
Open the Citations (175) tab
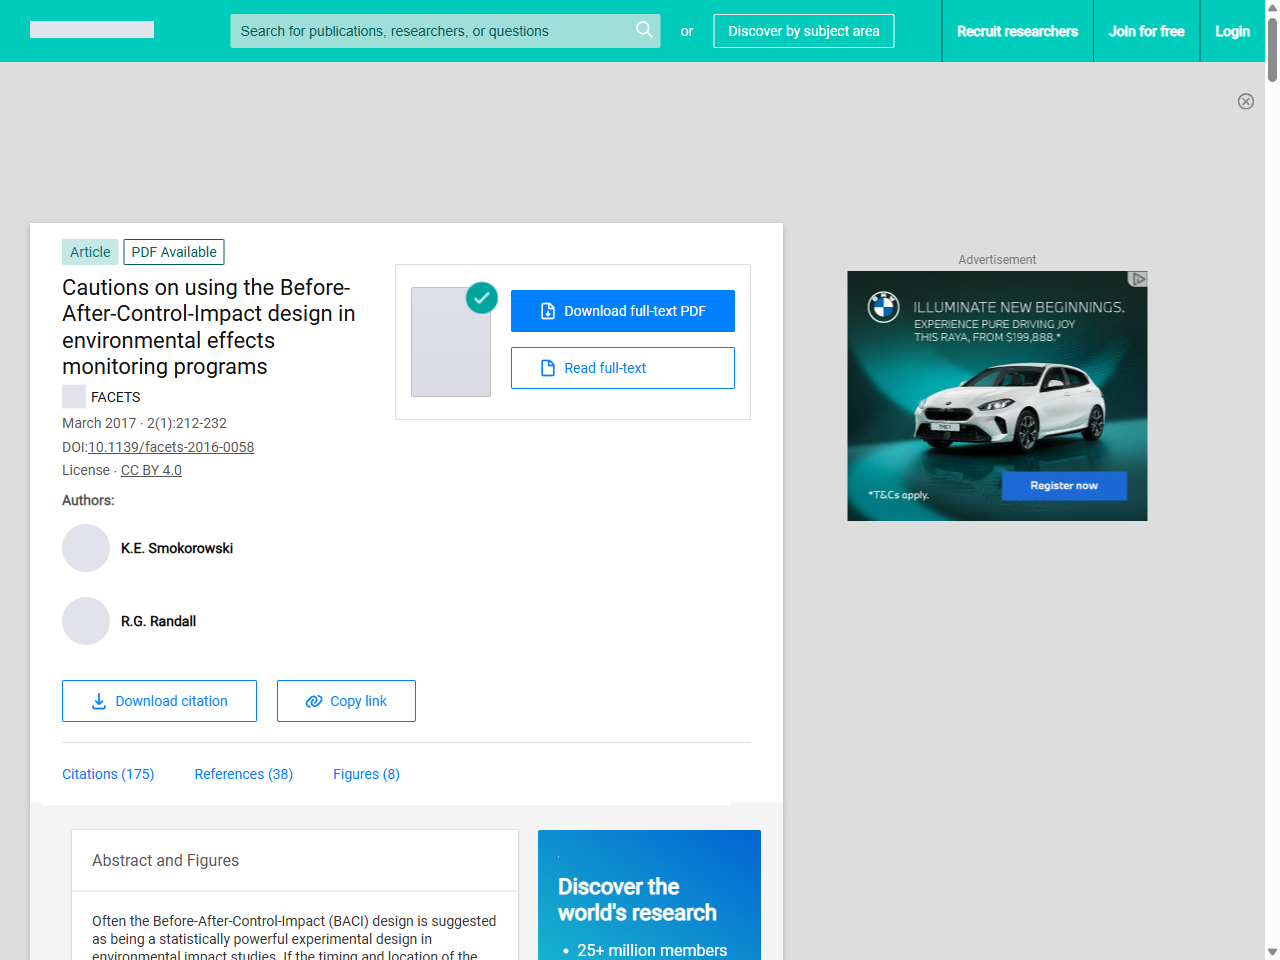108,774
